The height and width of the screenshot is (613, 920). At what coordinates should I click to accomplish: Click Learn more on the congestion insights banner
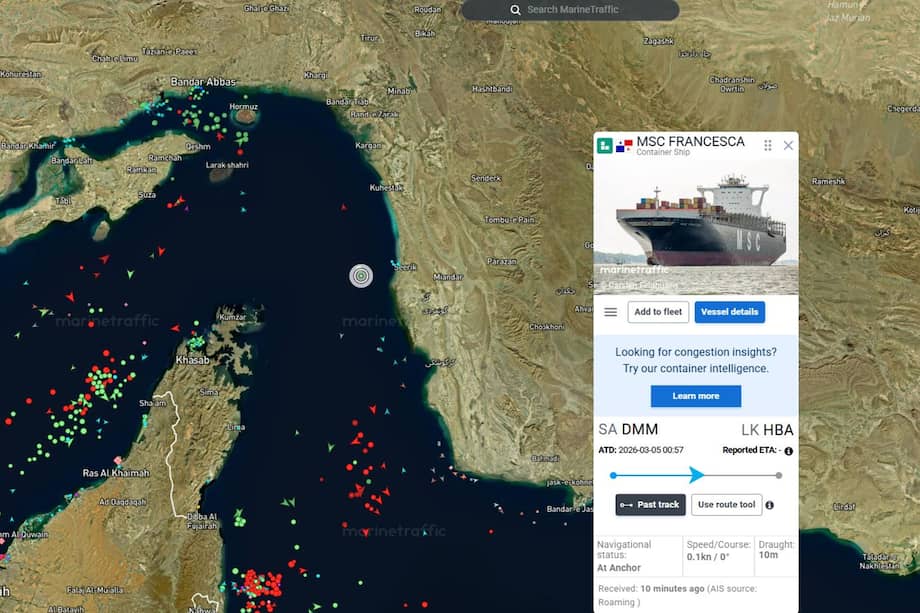click(696, 396)
